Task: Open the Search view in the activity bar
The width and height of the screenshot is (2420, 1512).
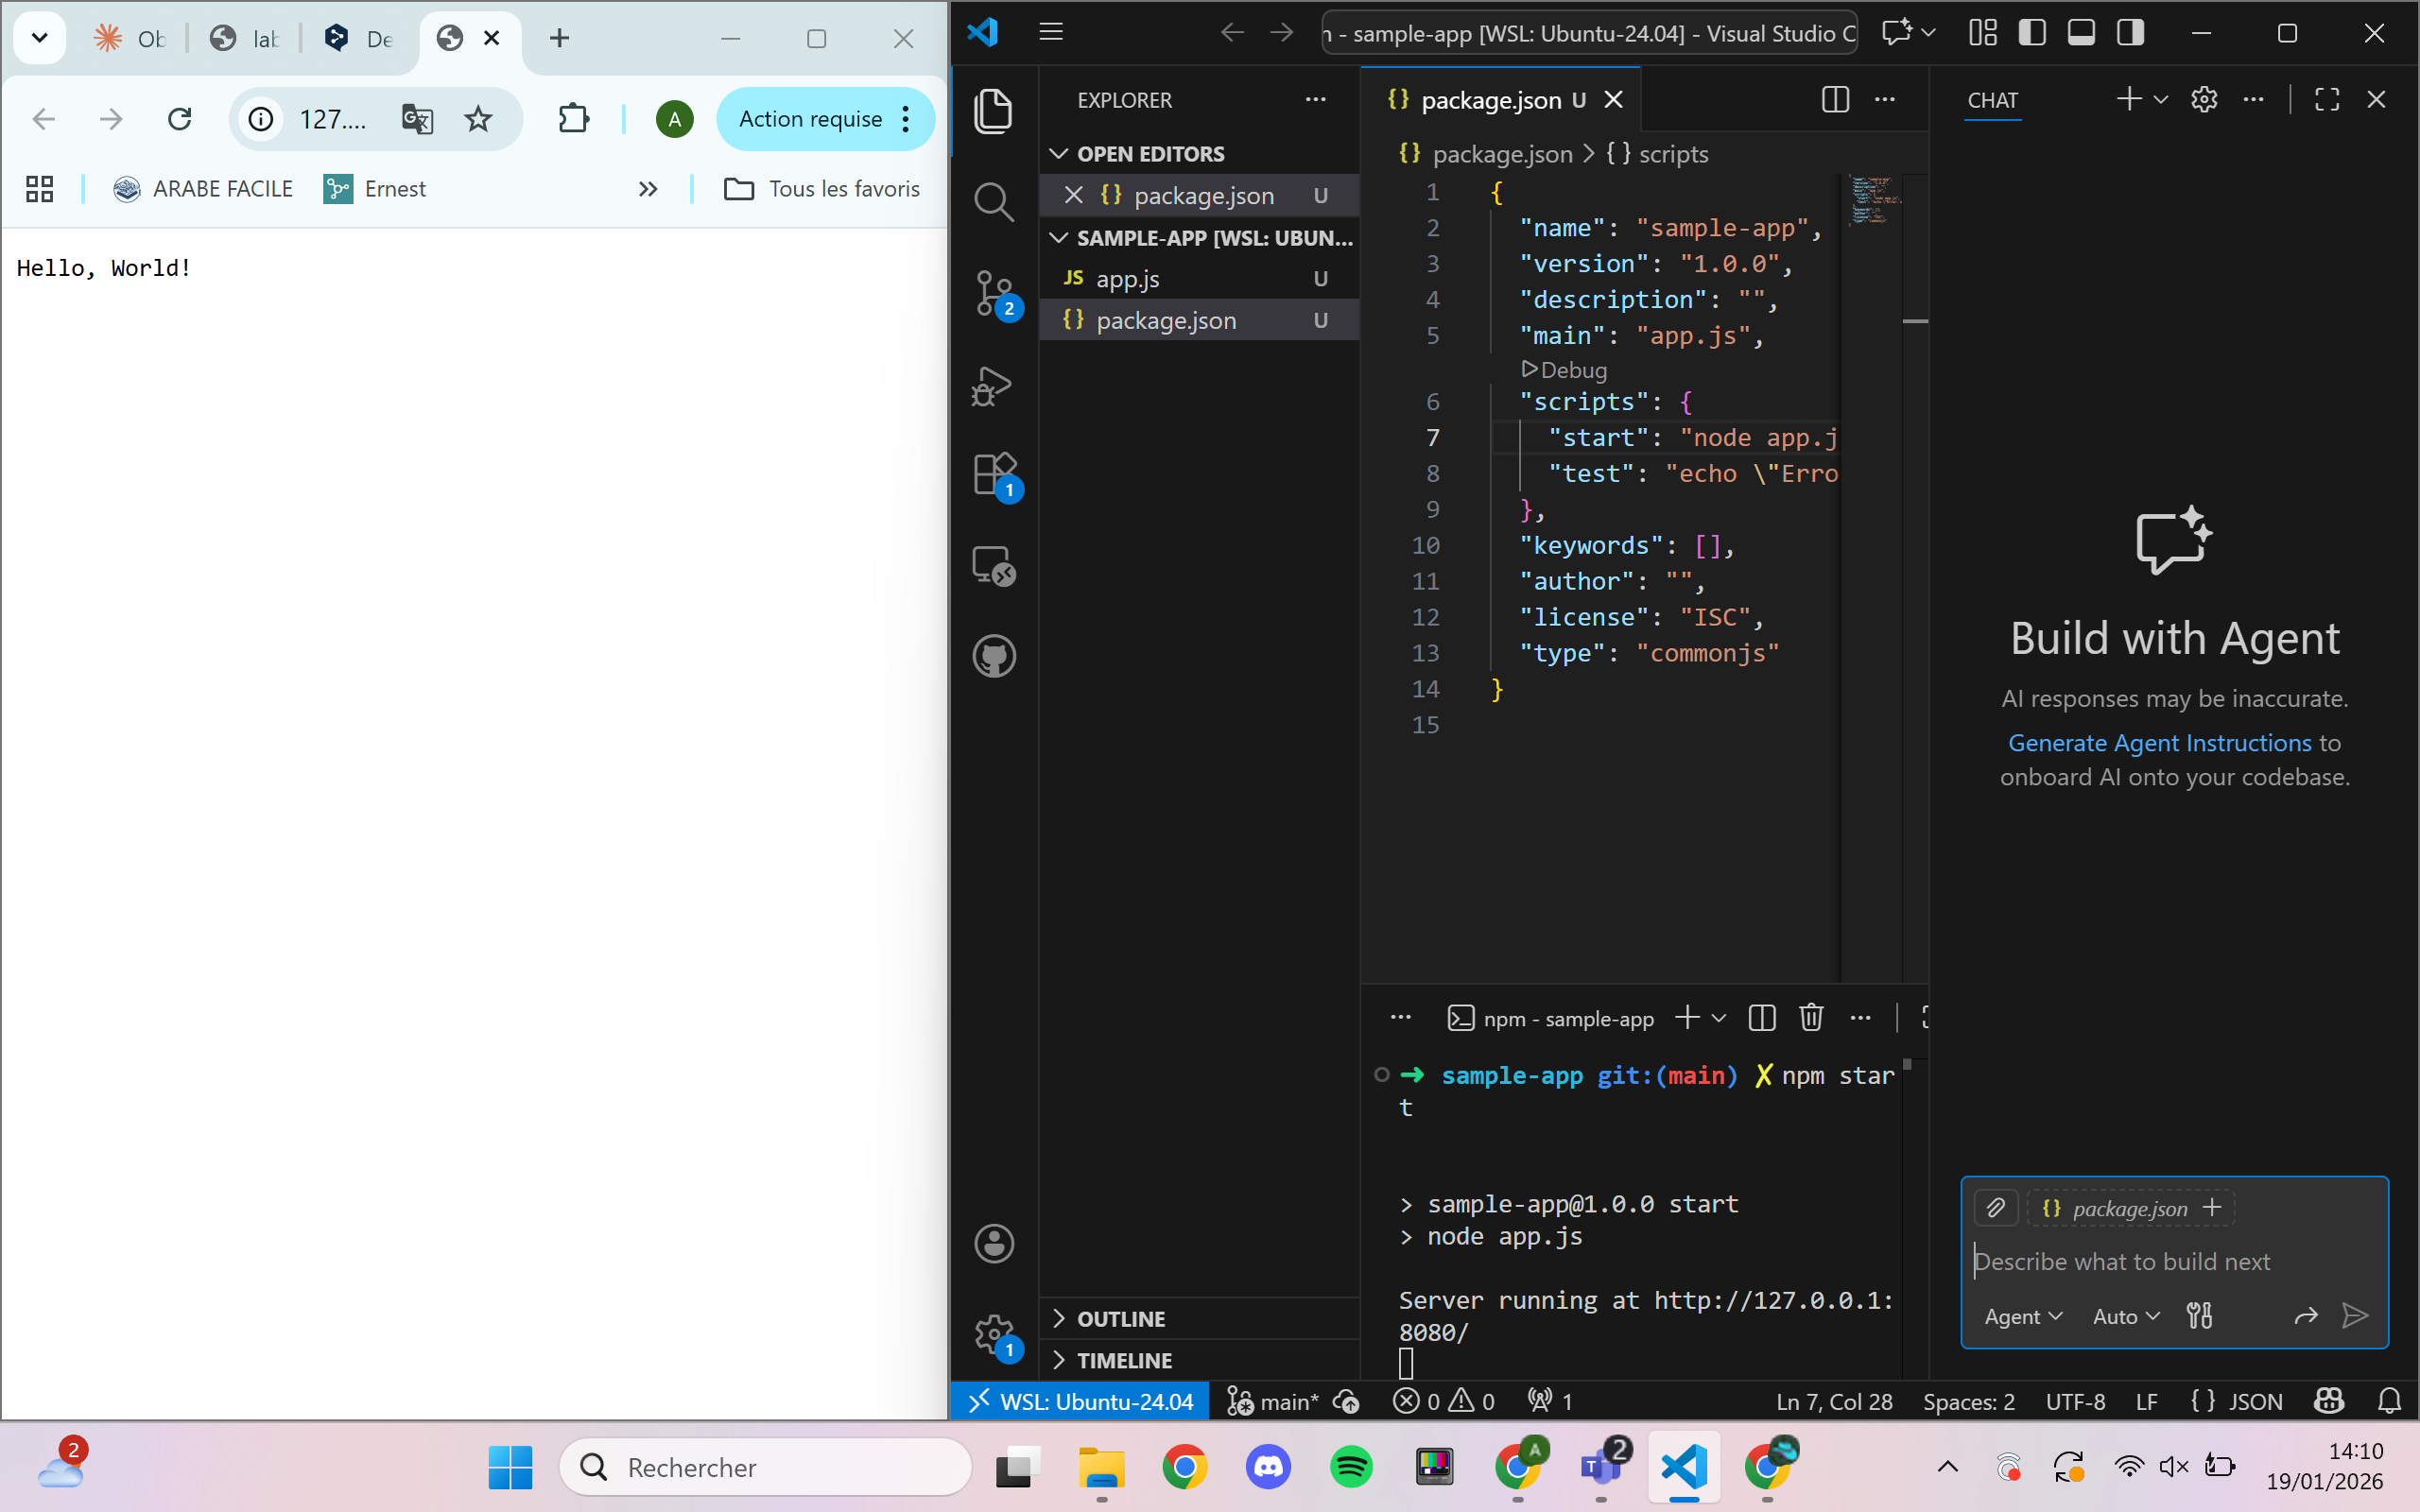Action: 993,200
